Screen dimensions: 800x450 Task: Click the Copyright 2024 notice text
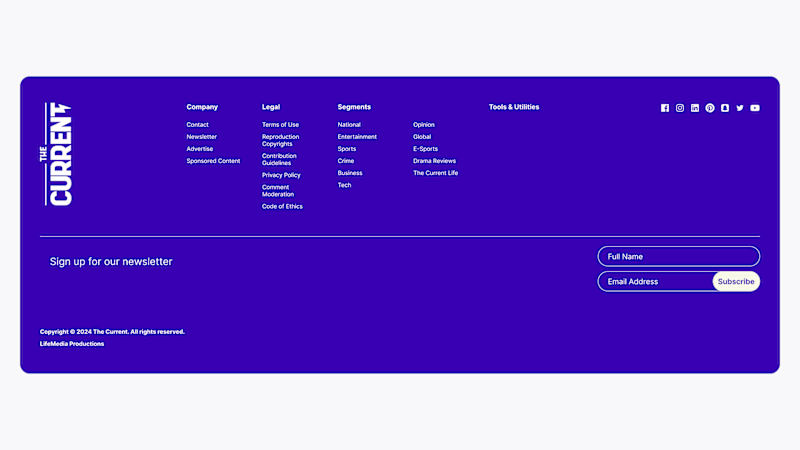pos(112,332)
